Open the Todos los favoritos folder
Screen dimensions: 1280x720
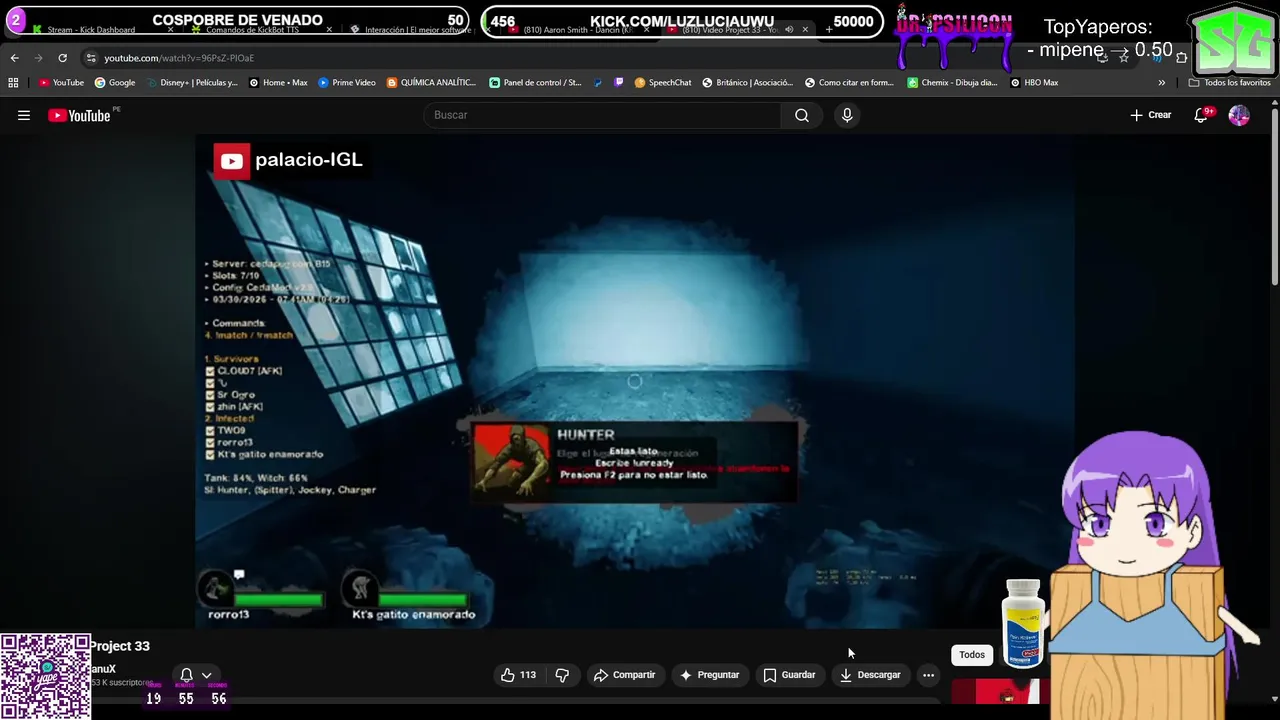pos(1229,83)
